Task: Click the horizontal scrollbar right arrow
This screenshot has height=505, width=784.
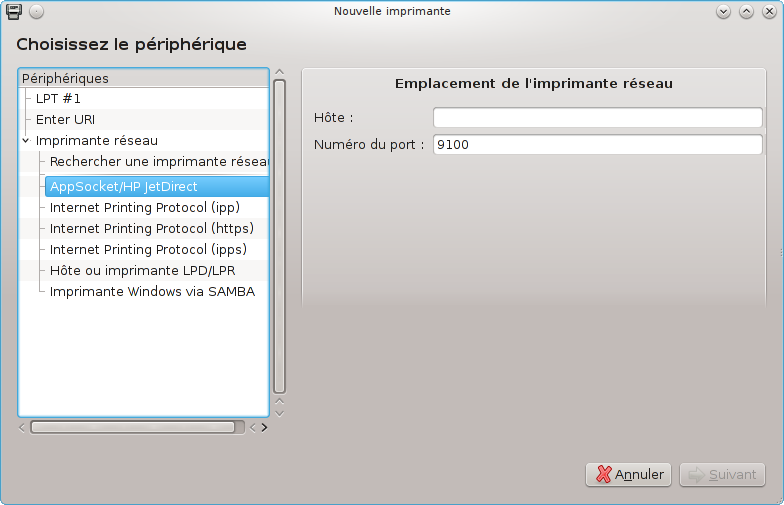Action: click(x=264, y=428)
